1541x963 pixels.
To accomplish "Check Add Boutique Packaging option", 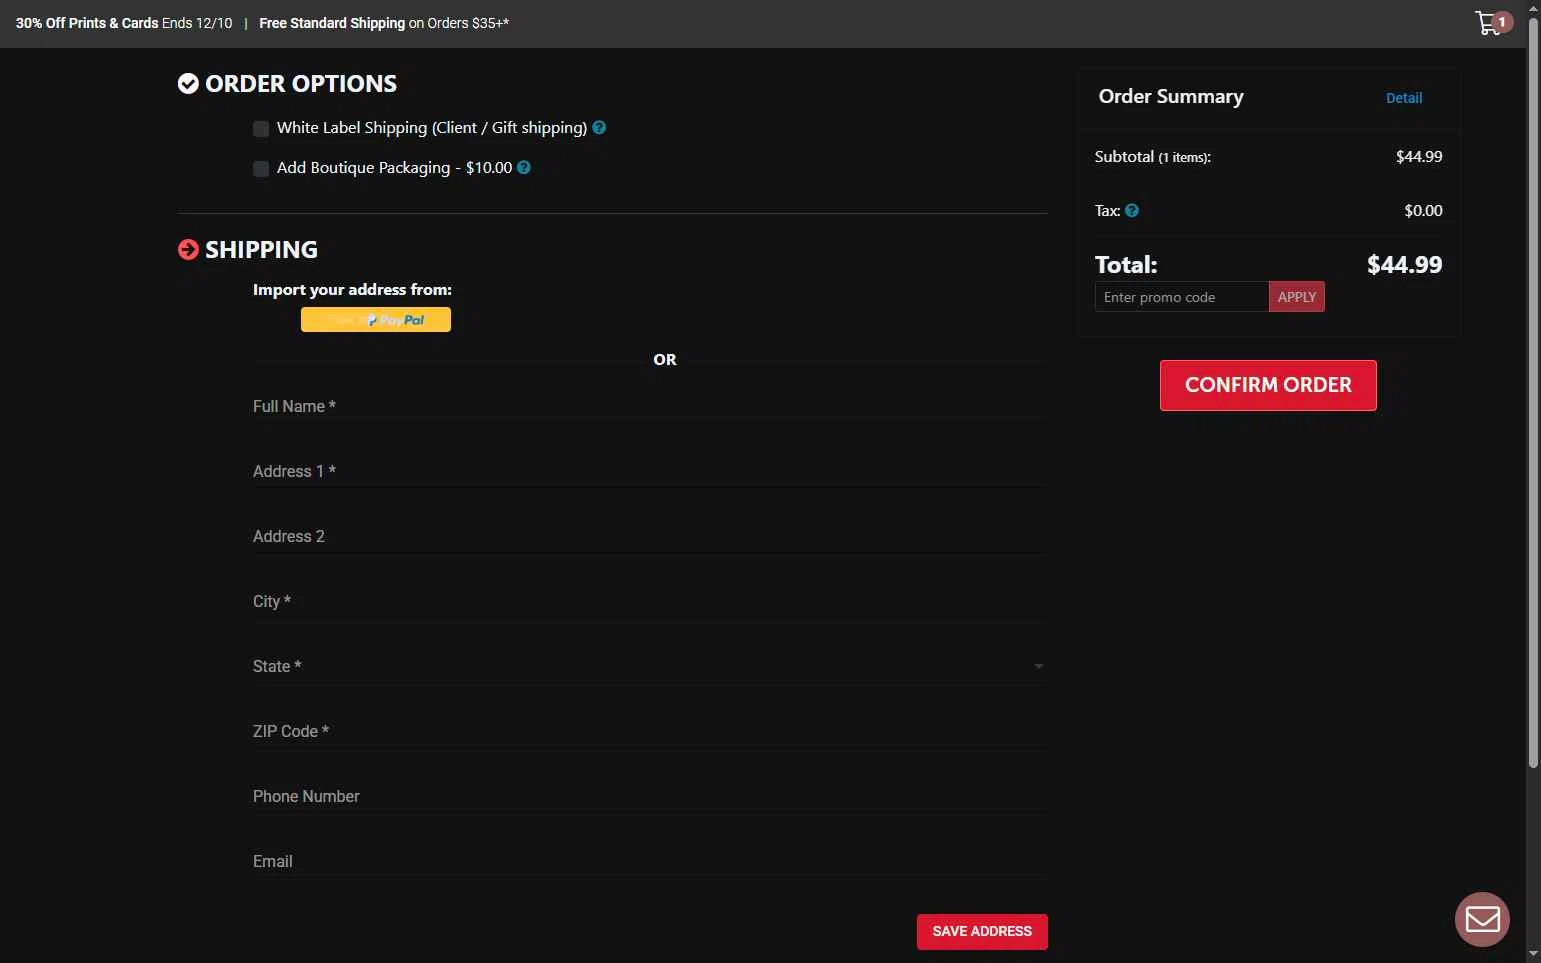I will 261,169.
